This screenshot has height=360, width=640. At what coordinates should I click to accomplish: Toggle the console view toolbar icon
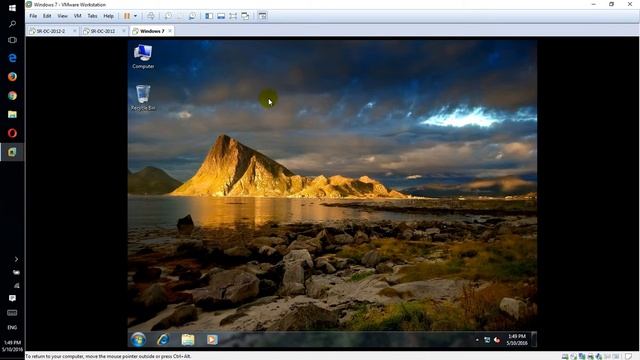[262, 16]
